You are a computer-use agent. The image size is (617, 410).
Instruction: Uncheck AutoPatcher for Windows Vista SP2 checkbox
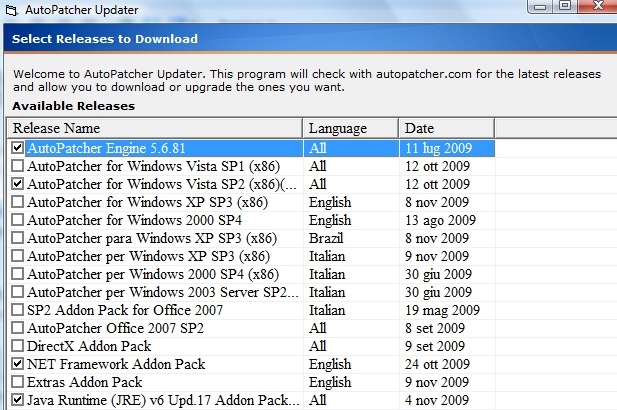tap(17, 184)
